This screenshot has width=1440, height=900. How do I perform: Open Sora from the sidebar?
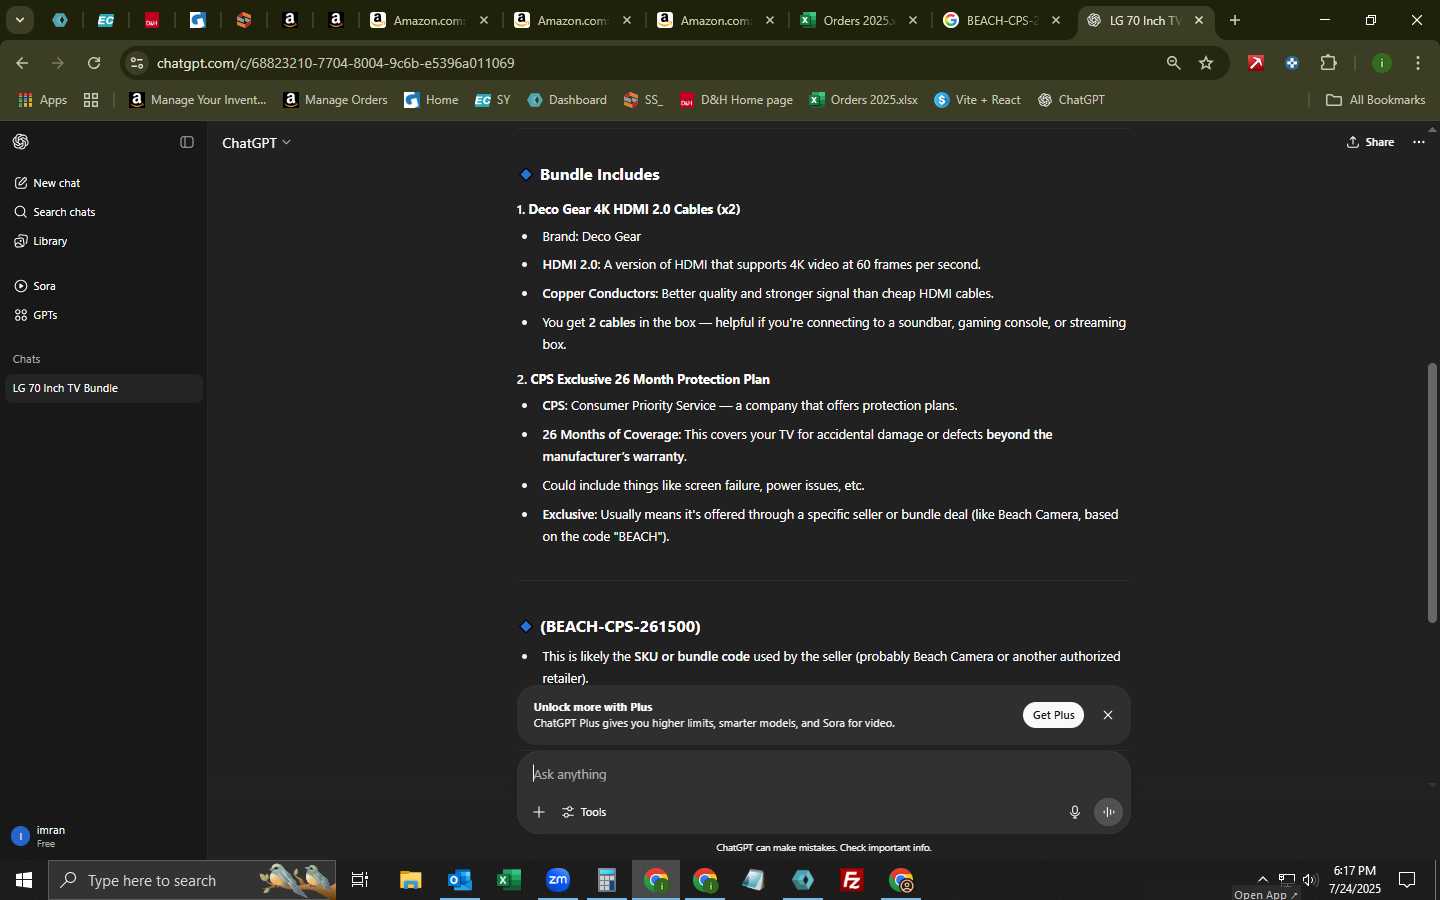point(104,286)
